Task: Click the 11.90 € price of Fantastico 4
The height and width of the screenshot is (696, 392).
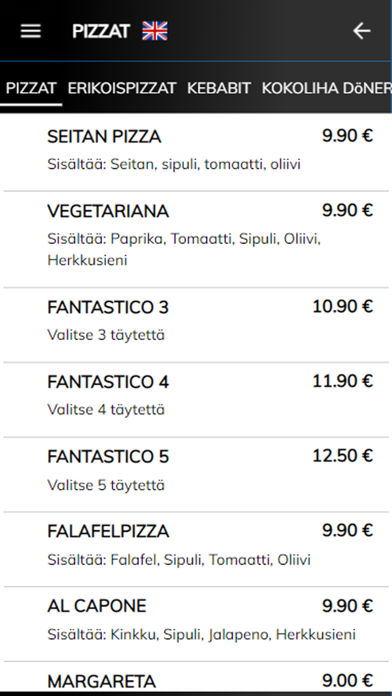Action: pyautogui.click(x=342, y=381)
